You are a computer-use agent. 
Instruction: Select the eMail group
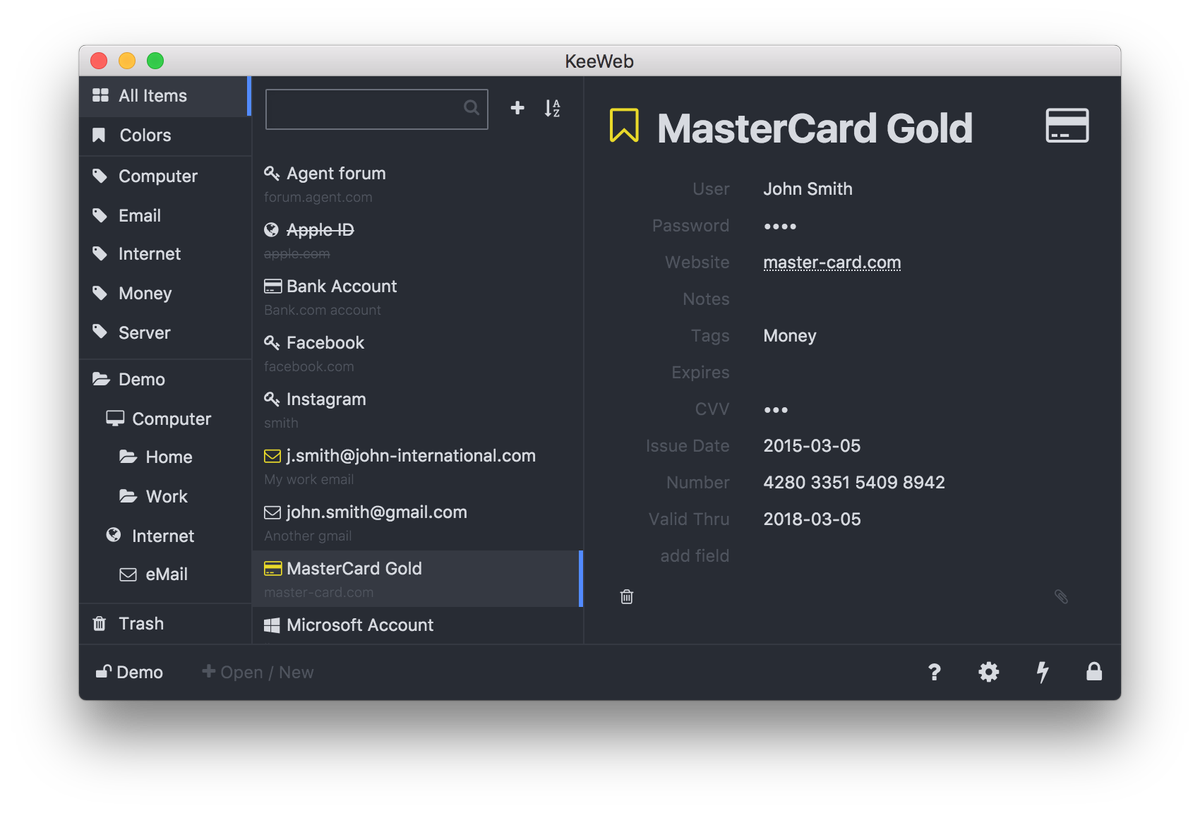tap(165, 574)
